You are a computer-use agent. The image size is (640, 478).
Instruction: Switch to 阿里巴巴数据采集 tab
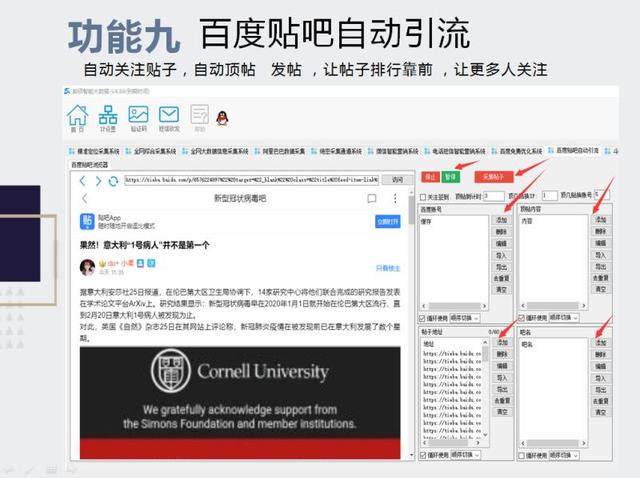pos(280,151)
